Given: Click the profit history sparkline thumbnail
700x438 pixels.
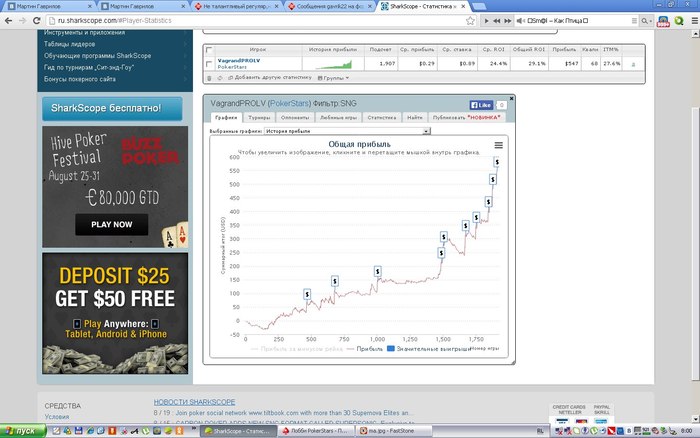Looking at the screenshot, I should click(333, 64).
